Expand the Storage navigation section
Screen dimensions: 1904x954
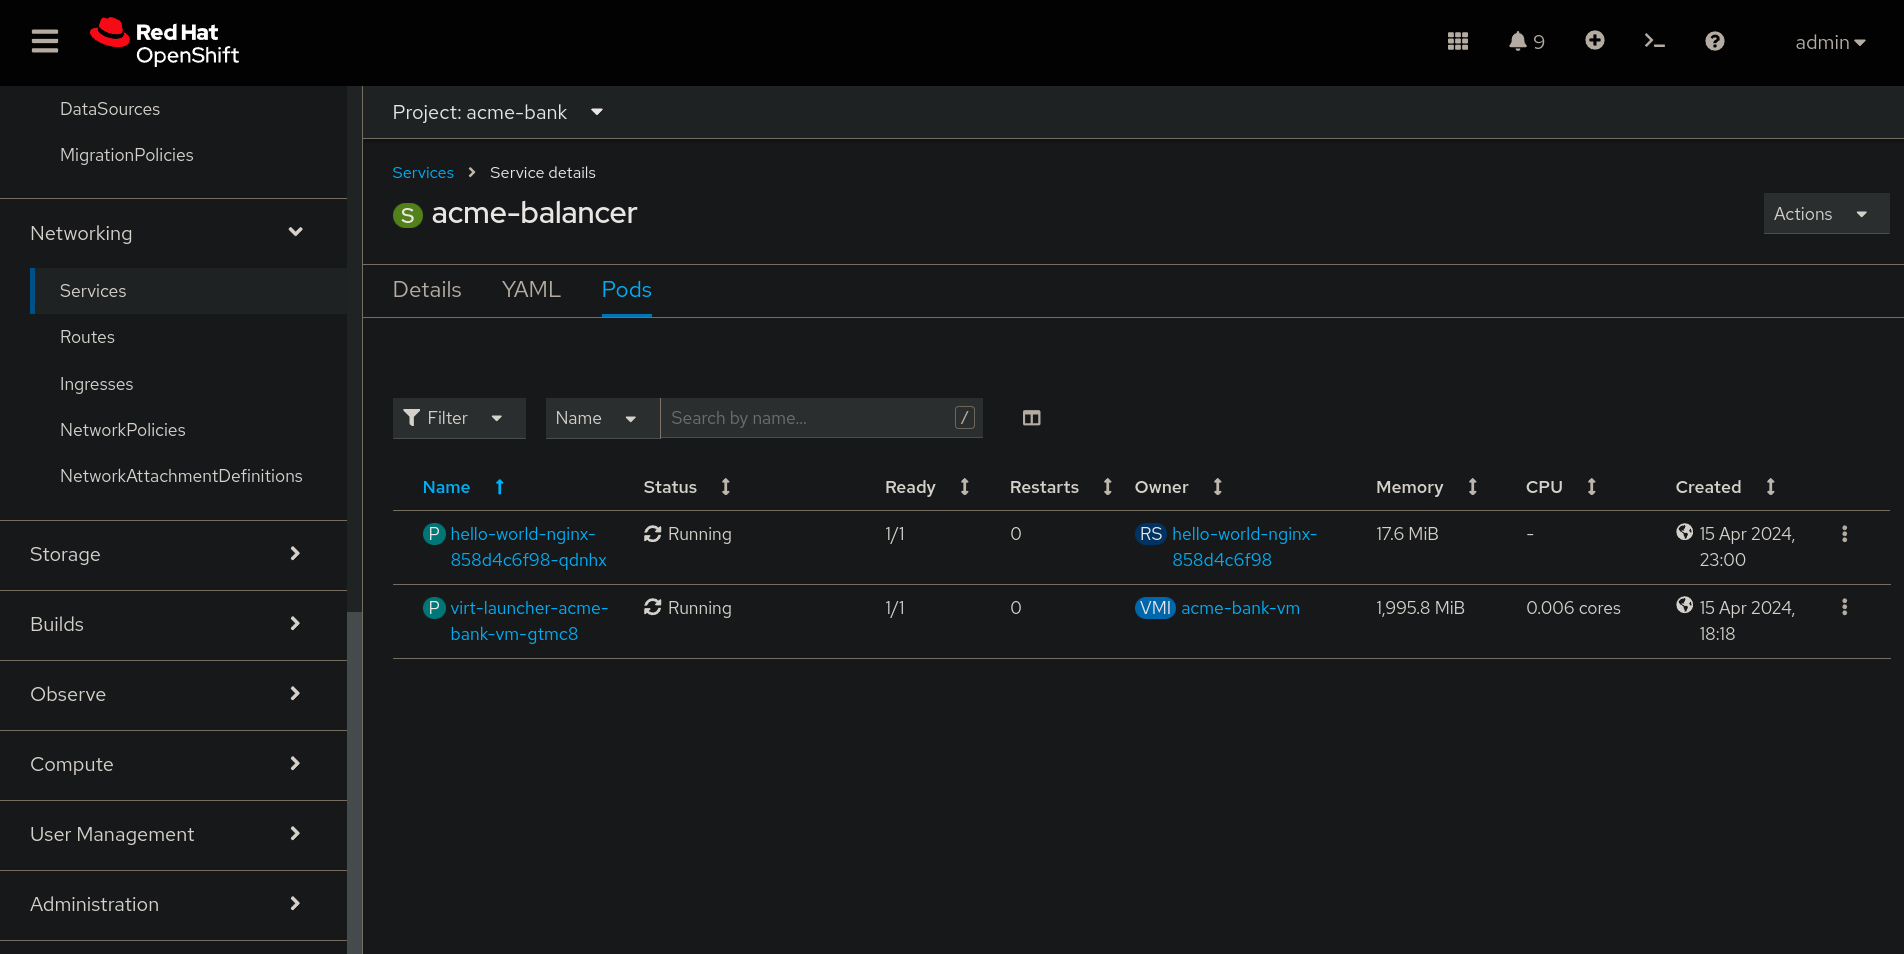coord(165,554)
